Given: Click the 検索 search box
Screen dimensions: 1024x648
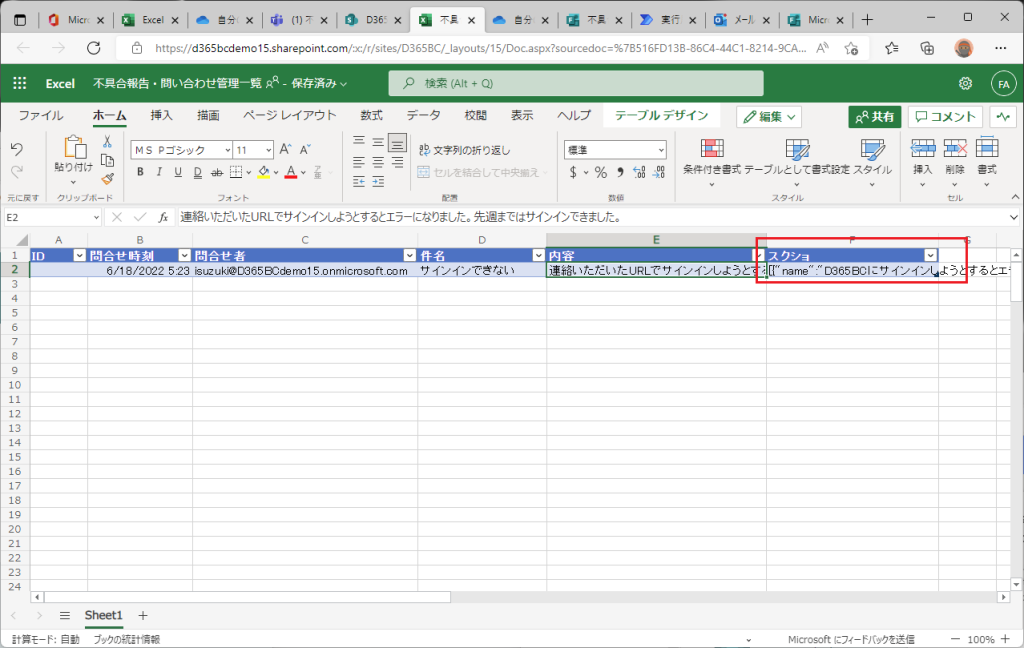Looking at the screenshot, I should 575,84.
